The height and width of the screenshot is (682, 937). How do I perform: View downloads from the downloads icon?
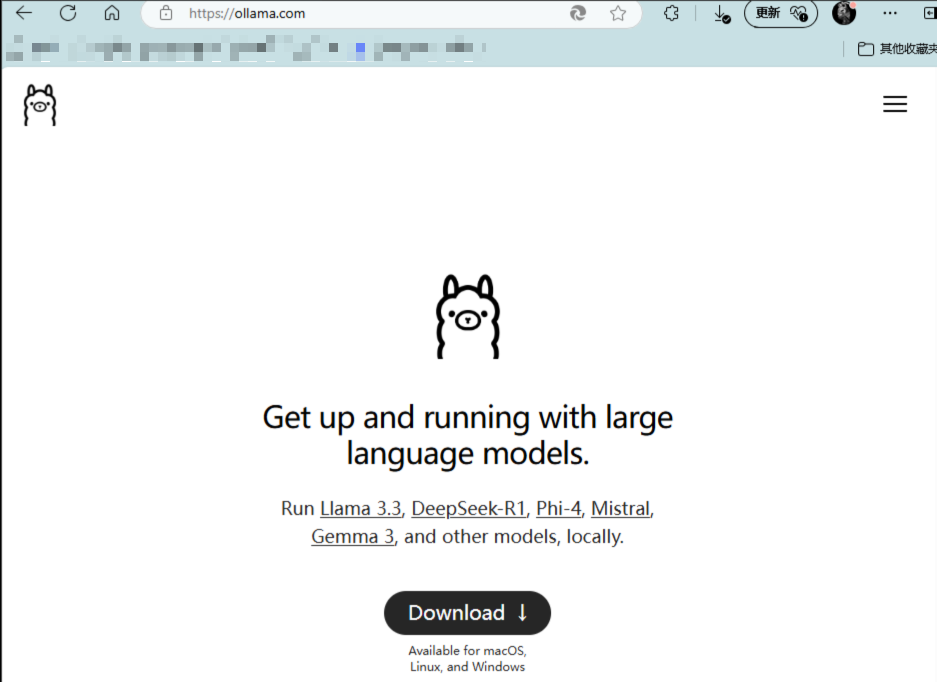coord(722,15)
